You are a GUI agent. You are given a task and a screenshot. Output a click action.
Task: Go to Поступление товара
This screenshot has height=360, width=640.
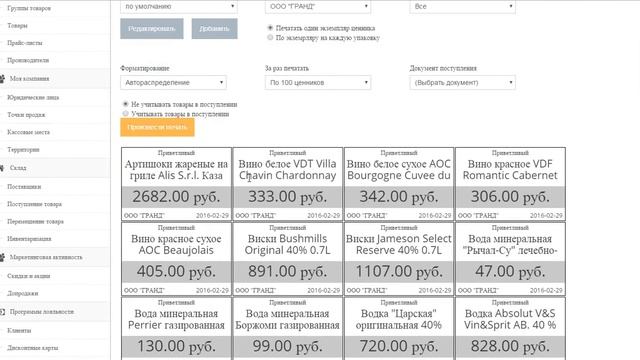click(35, 204)
